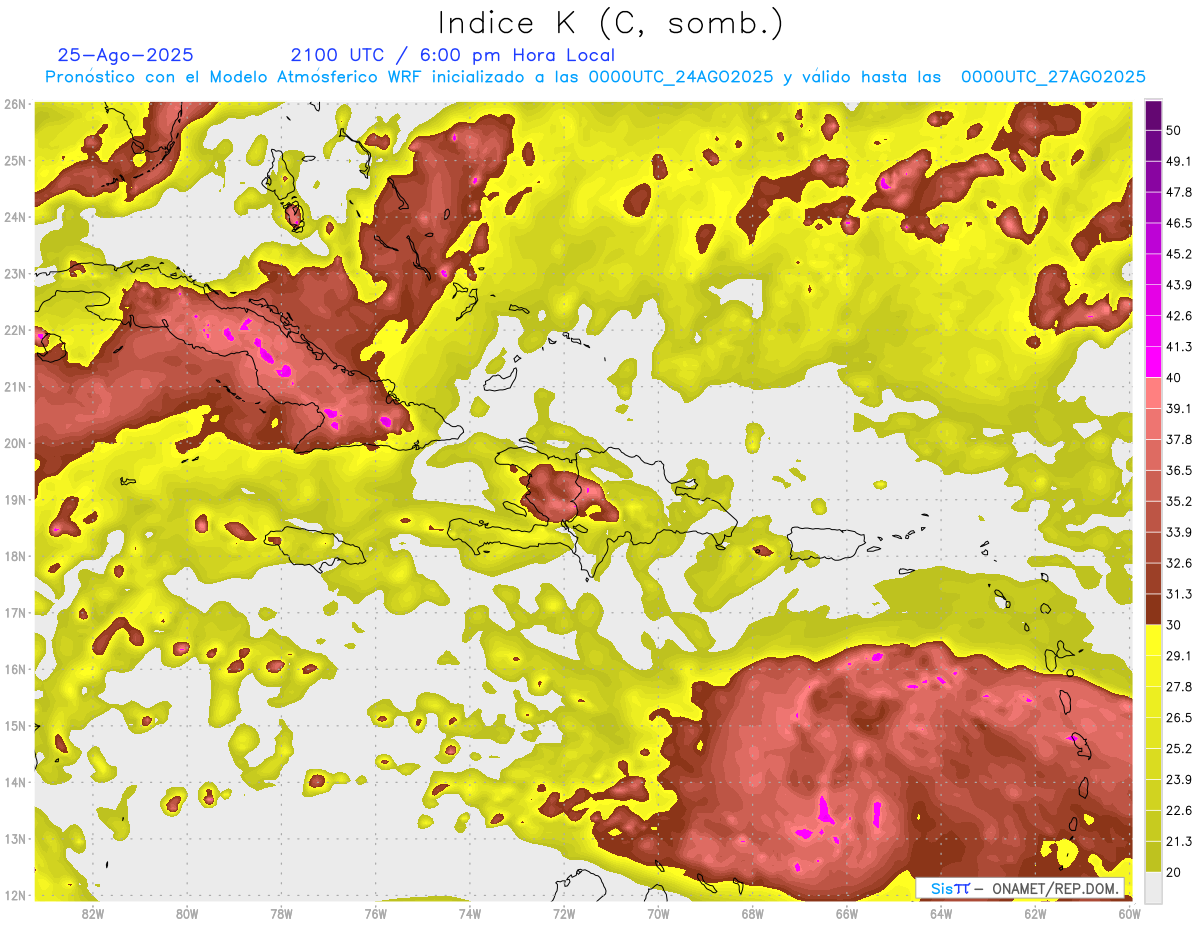Click the "70W" longitude label
This screenshot has width=1200, height=927.
[x=658, y=913]
